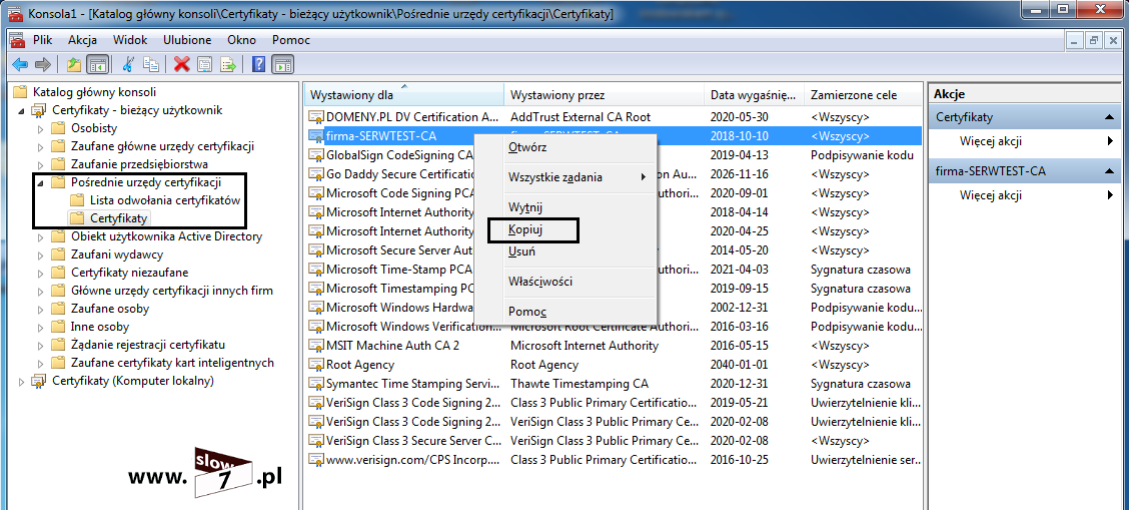Viewport: 1129px width, 510px height.
Task: Expand the Certyfikaty (Komputer lokalny) node
Action: (x=20, y=381)
